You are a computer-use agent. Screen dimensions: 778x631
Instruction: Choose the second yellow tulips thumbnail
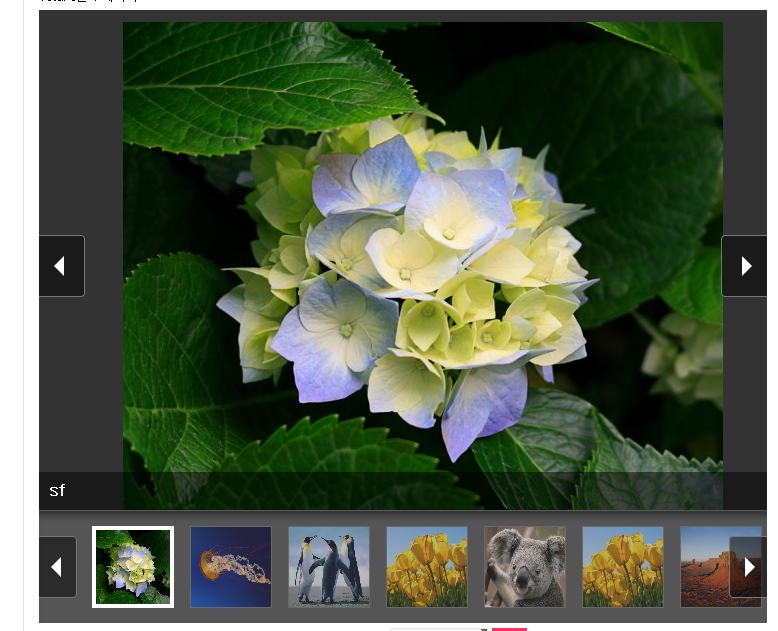pyautogui.click(x=623, y=567)
